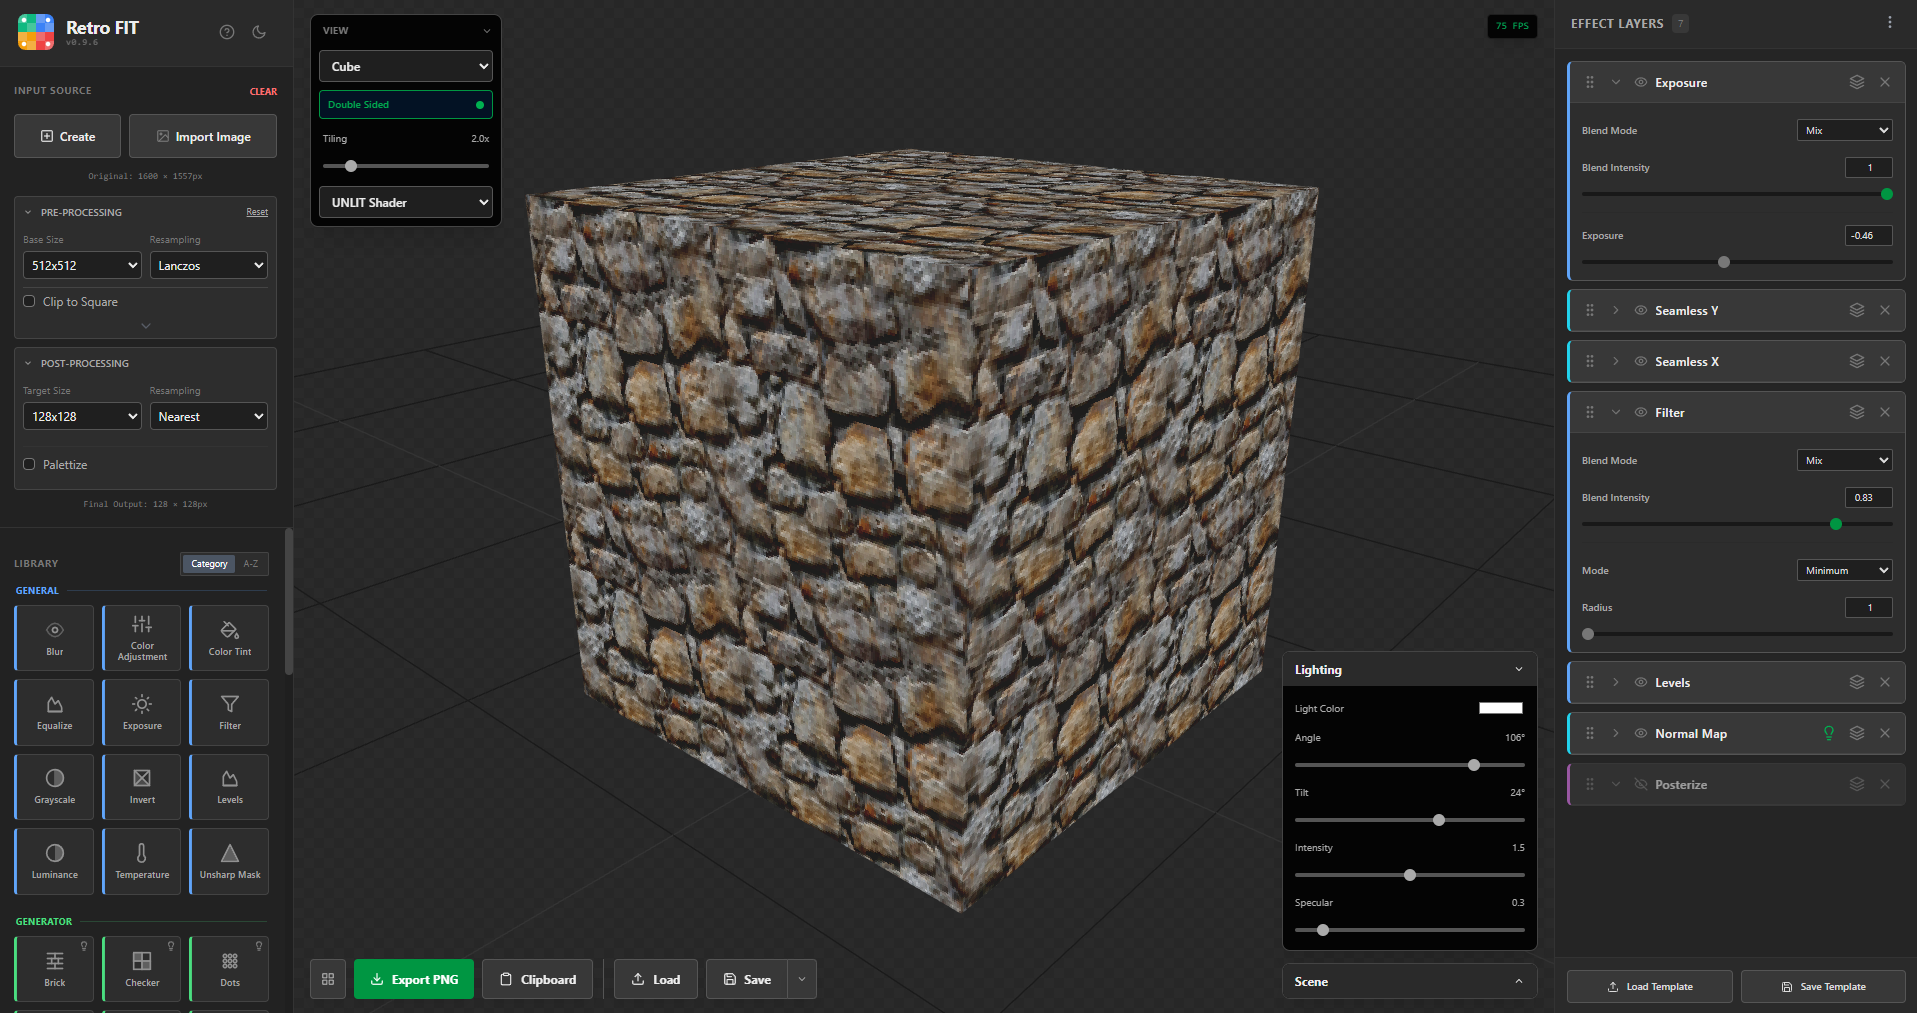Add the Temperature effect tile
This screenshot has width=1917, height=1013.
(x=142, y=861)
